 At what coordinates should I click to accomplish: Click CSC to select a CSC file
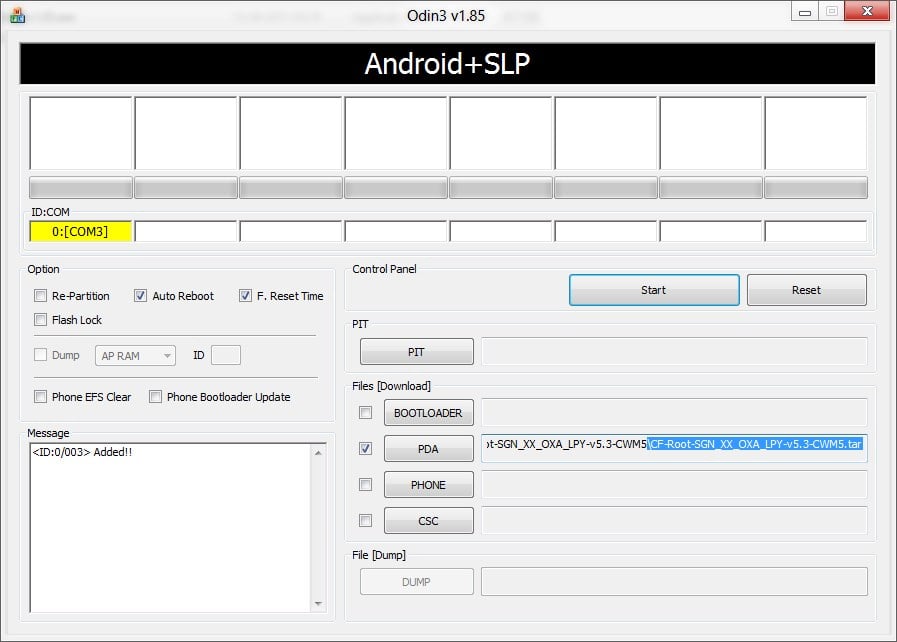pos(428,520)
